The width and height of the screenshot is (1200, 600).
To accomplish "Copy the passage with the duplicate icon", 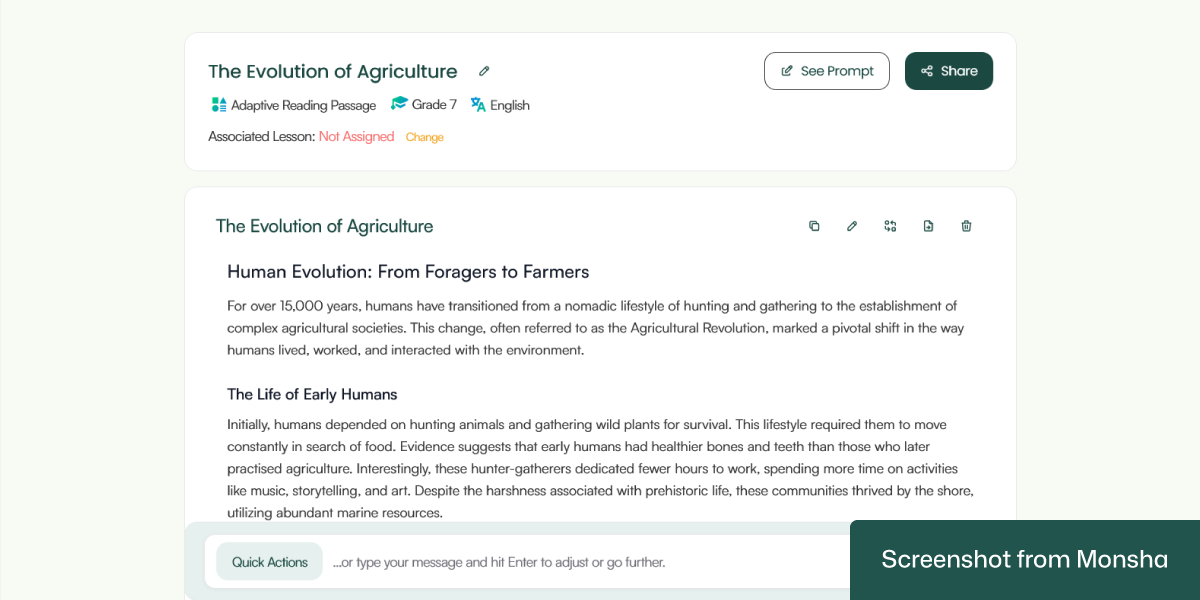I will click(814, 226).
